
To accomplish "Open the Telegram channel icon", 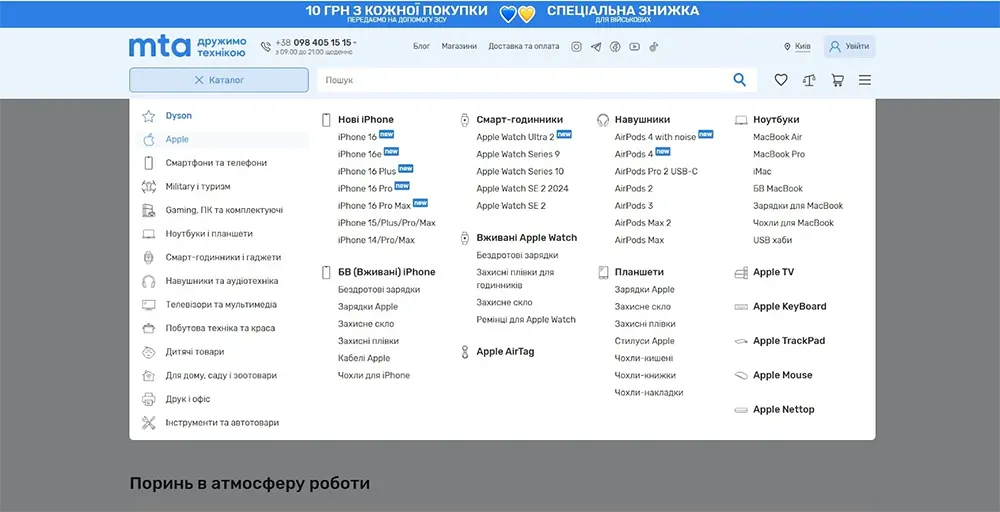I will tap(596, 47).
